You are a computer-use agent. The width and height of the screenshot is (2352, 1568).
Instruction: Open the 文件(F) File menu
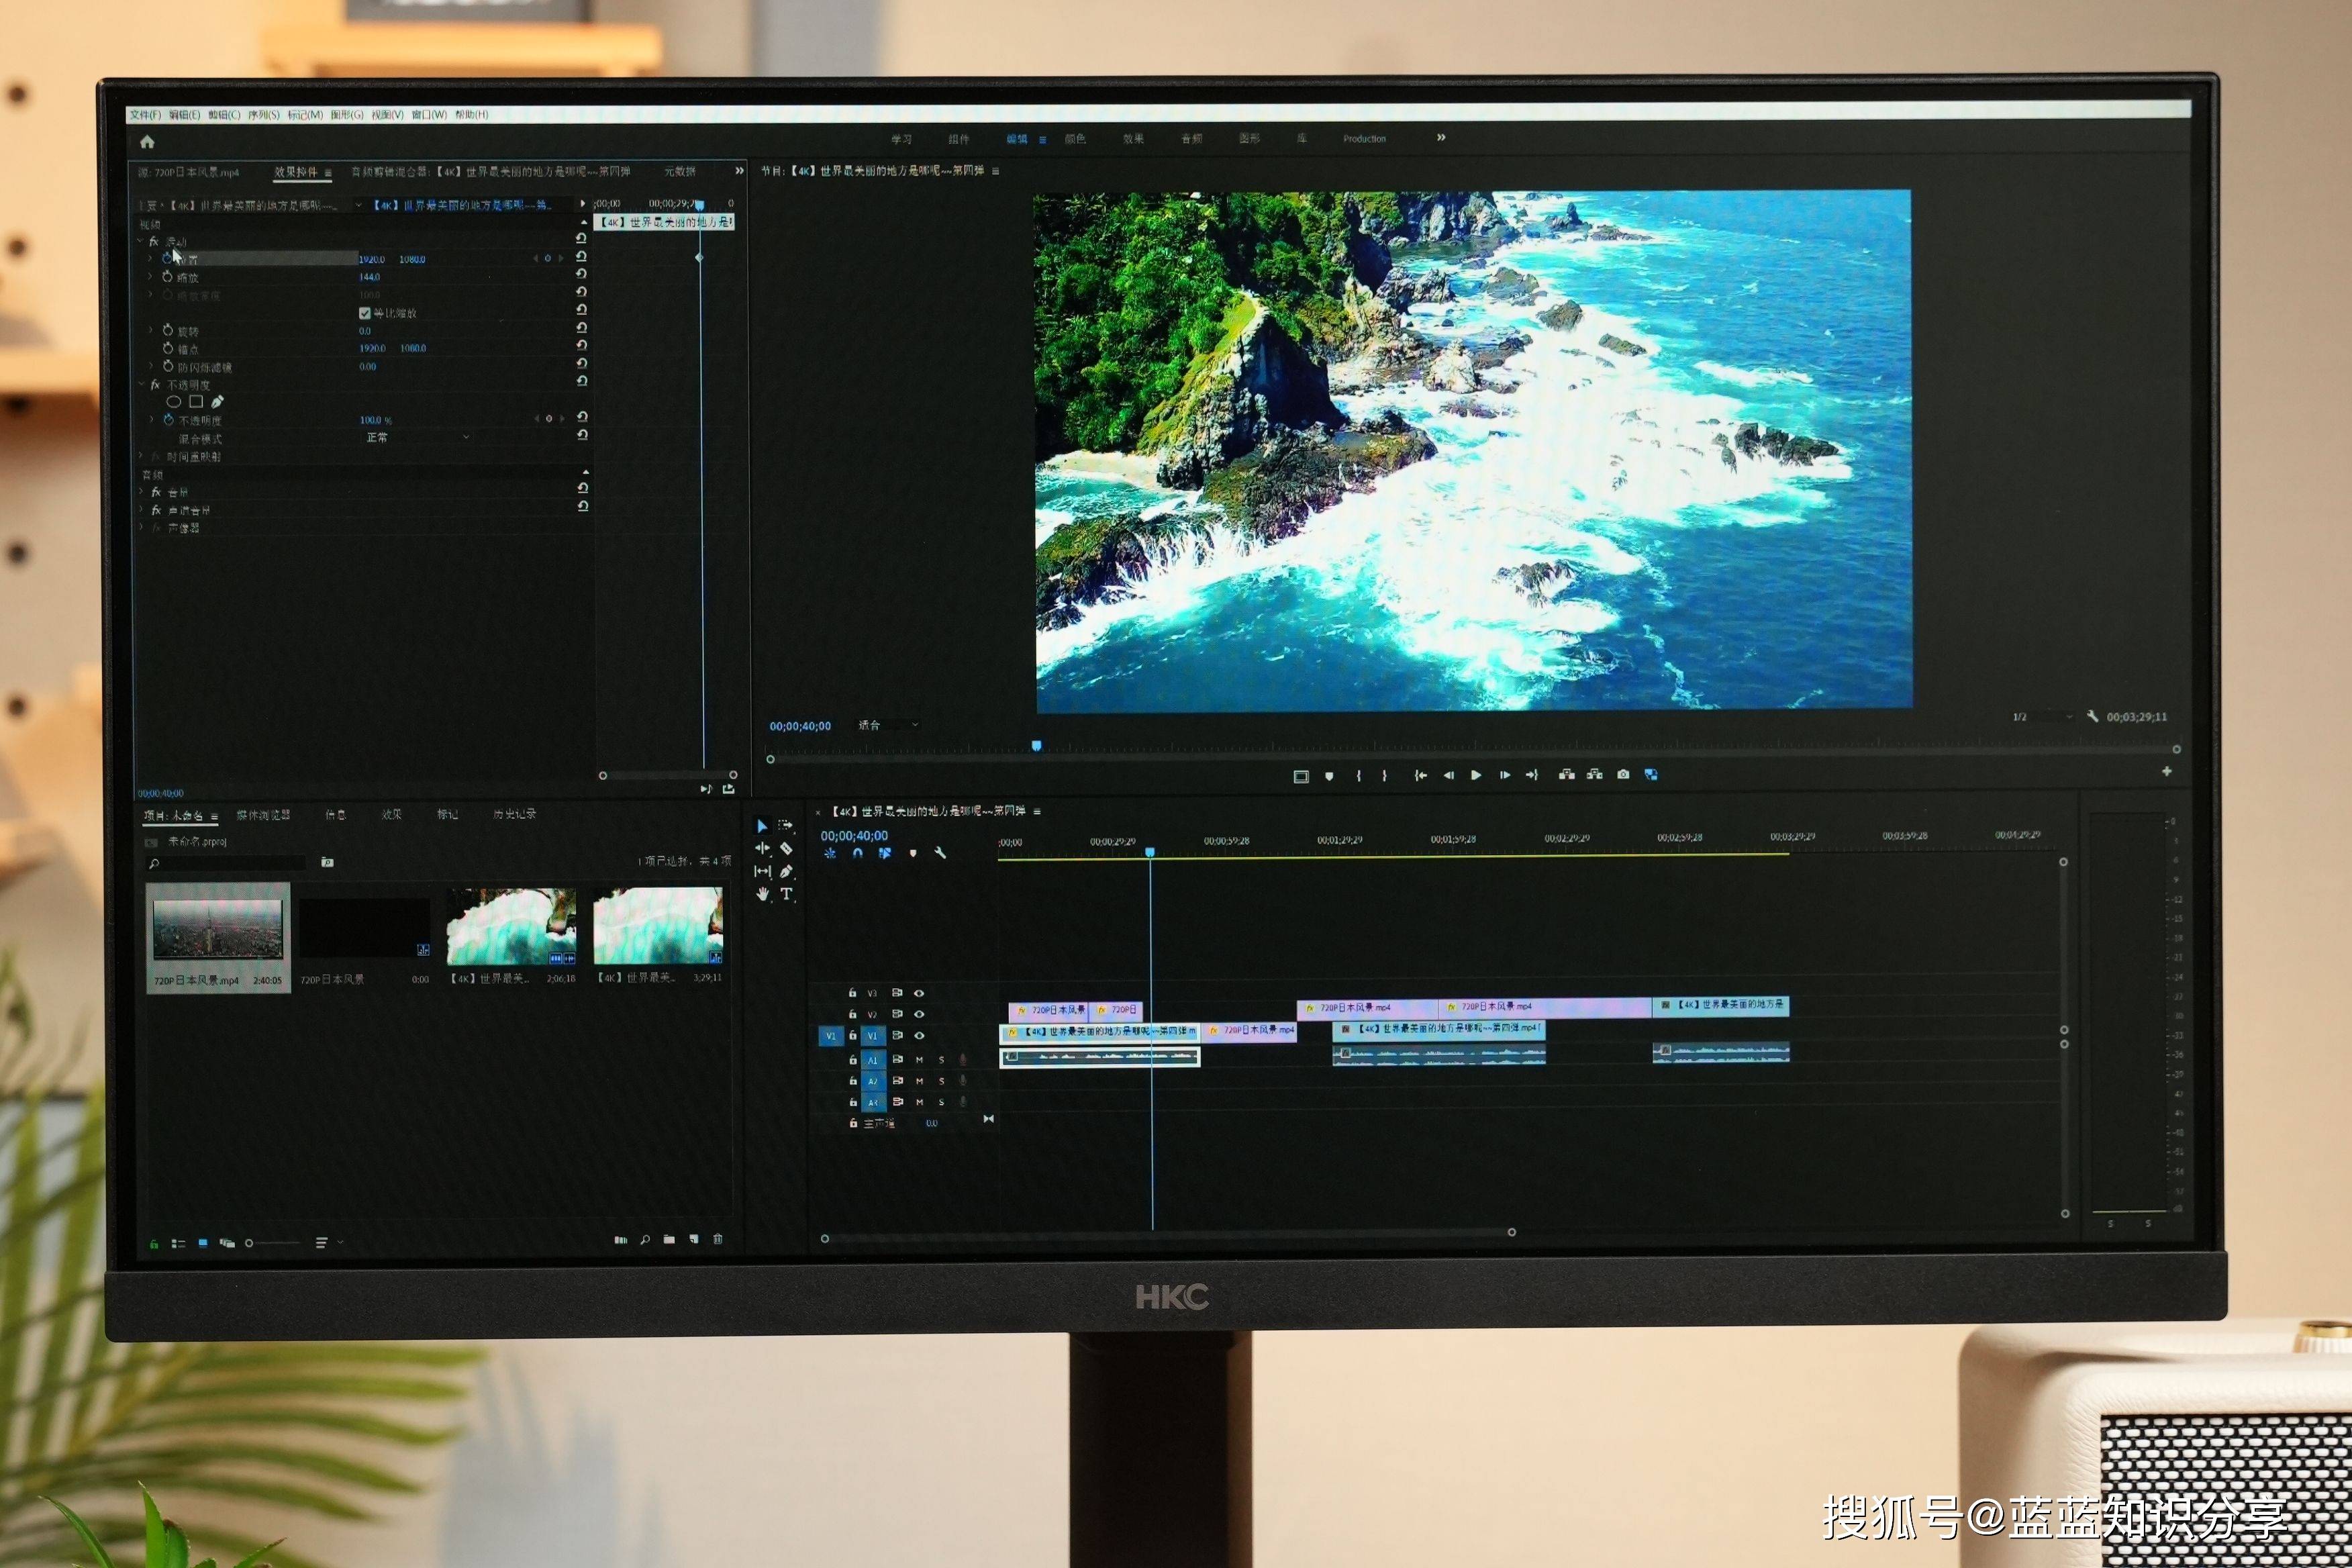tap(145, 115)
